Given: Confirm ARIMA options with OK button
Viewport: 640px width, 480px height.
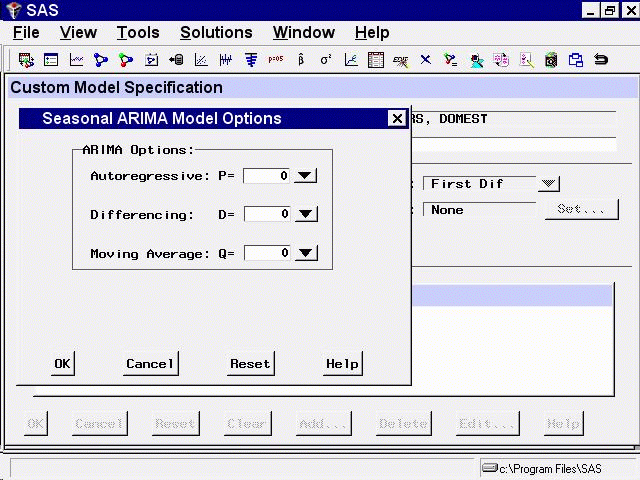Looking at the screenshot, I should tap(62, 364).
